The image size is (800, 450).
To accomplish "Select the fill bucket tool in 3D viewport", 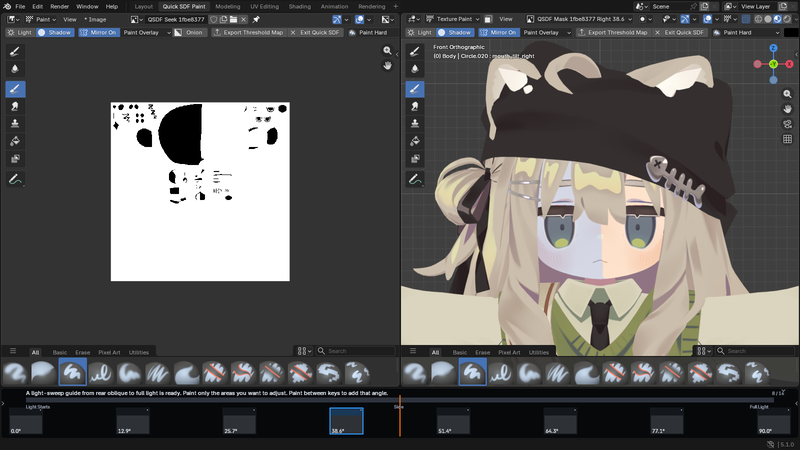I will point(415,141).
